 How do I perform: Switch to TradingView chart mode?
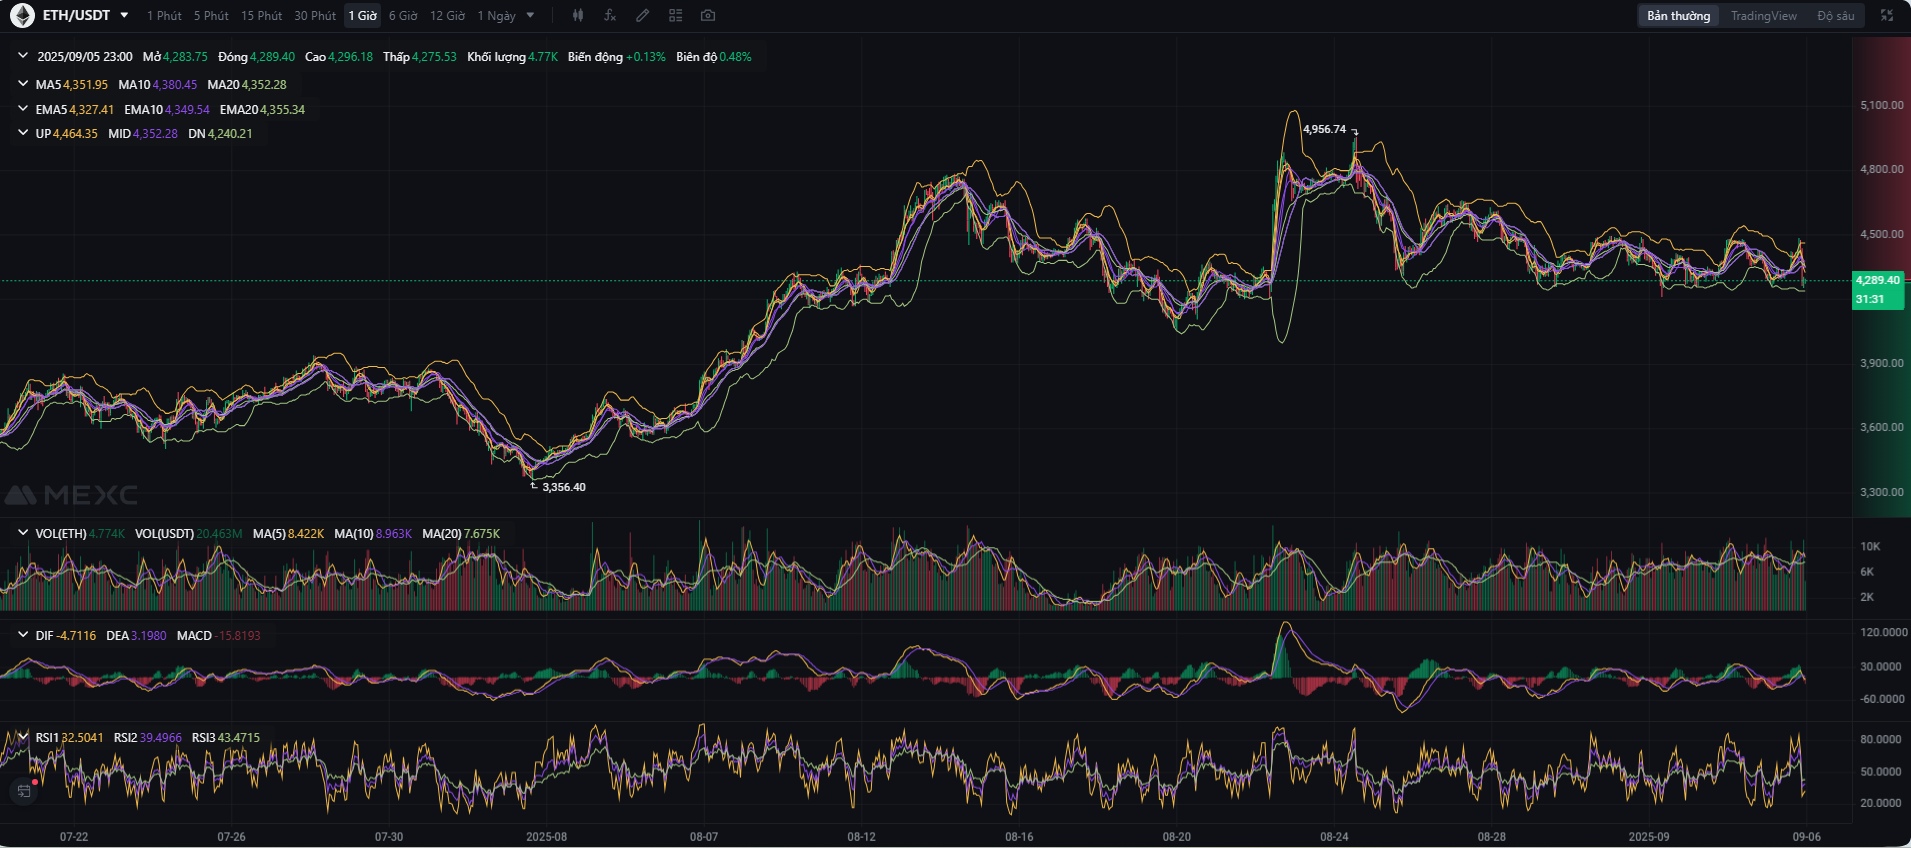(x=1764, y=16)
